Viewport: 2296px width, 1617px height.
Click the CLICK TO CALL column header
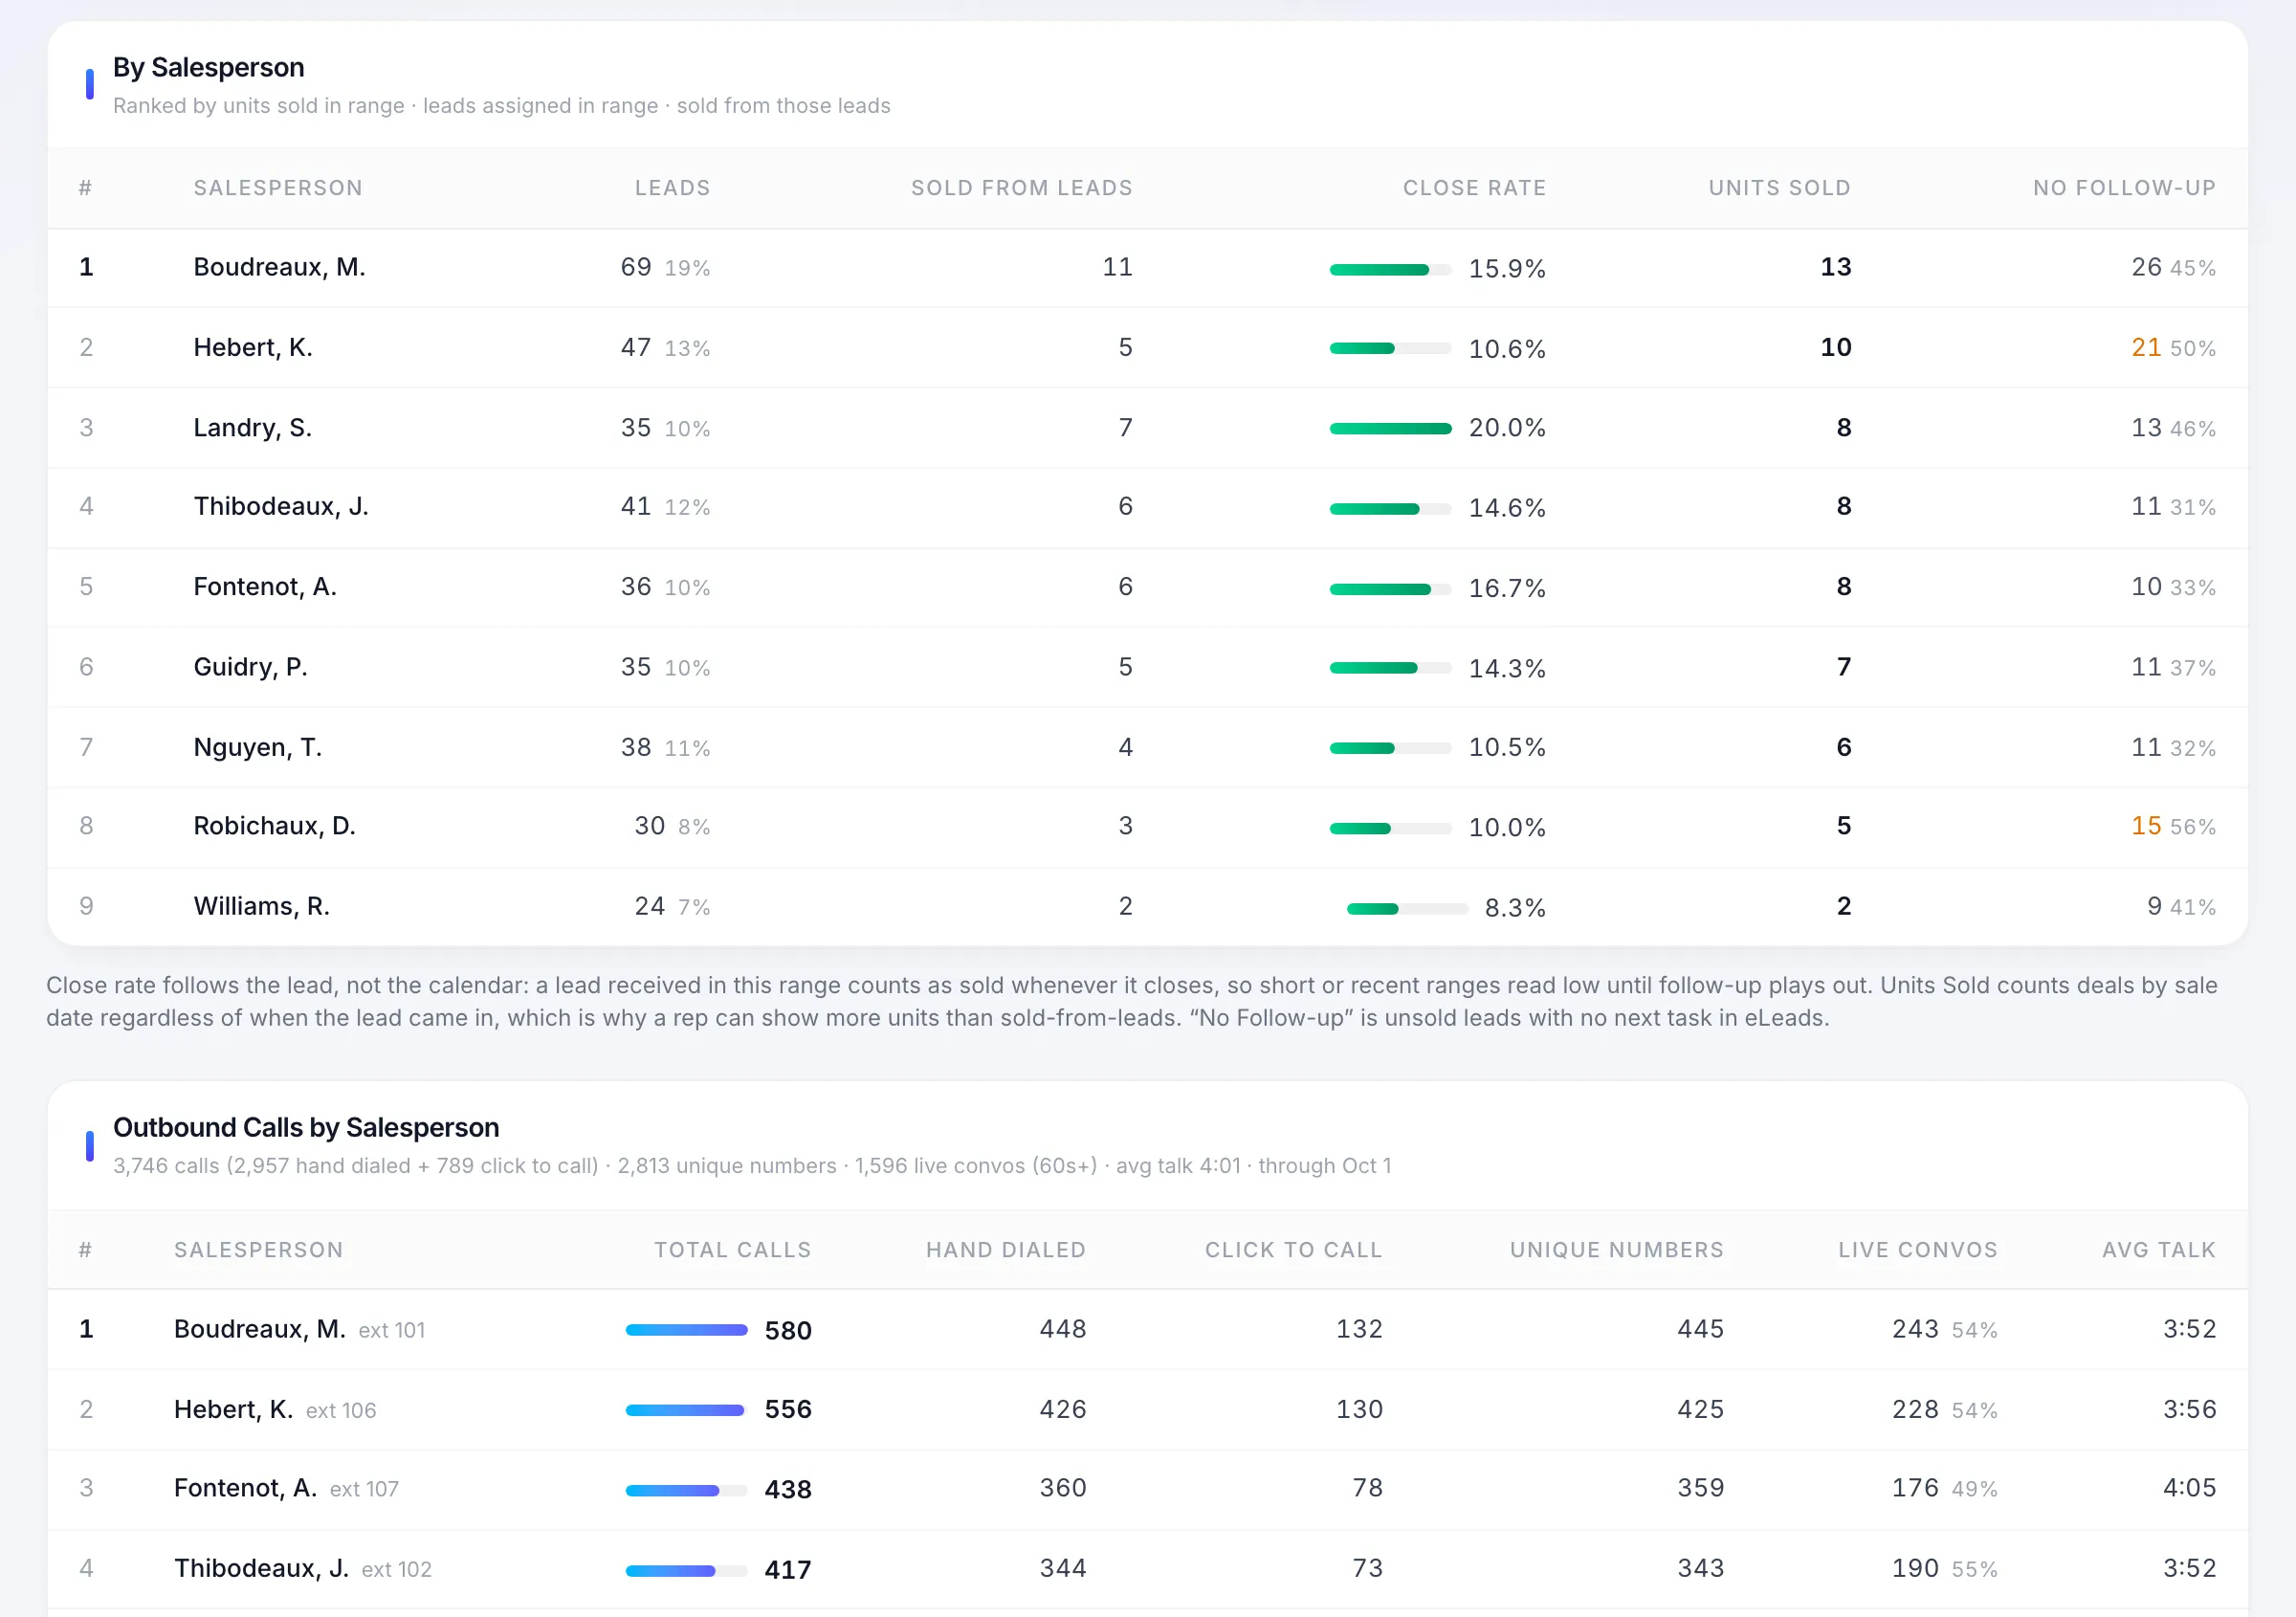(1293, 1250)
